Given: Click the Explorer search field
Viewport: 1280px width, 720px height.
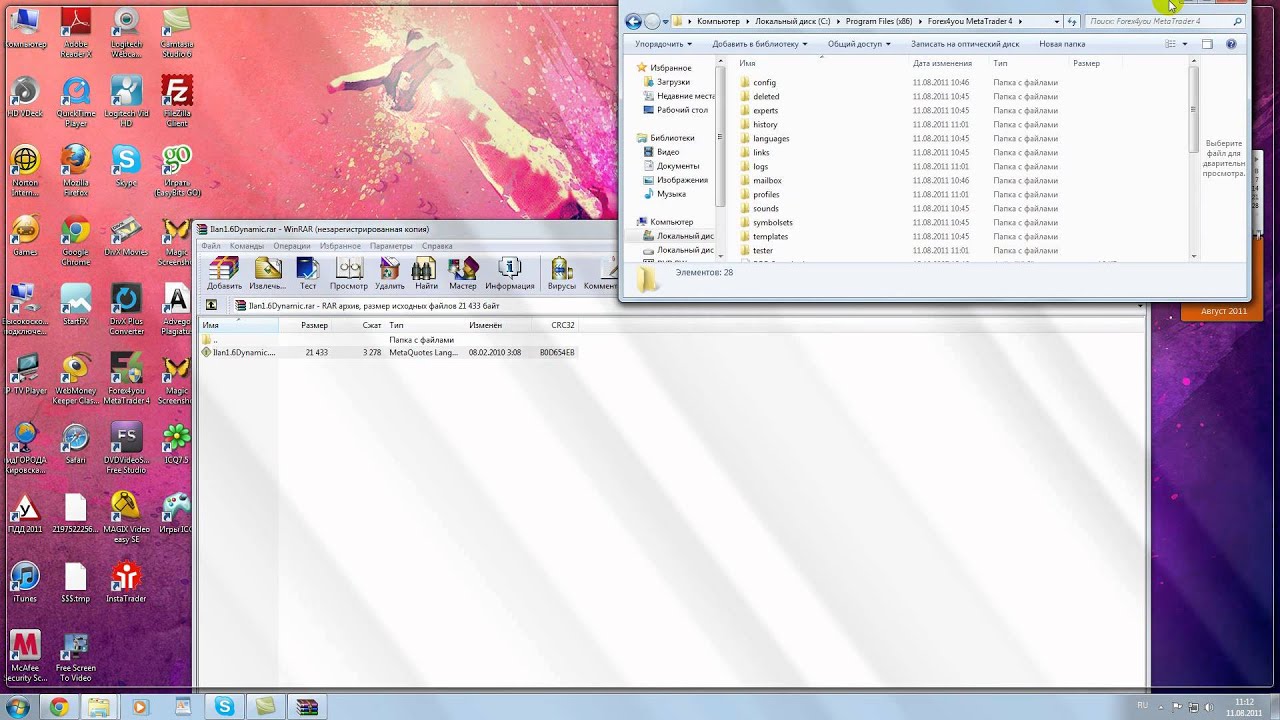Looking at the screenshot, I should [1158, 21].
